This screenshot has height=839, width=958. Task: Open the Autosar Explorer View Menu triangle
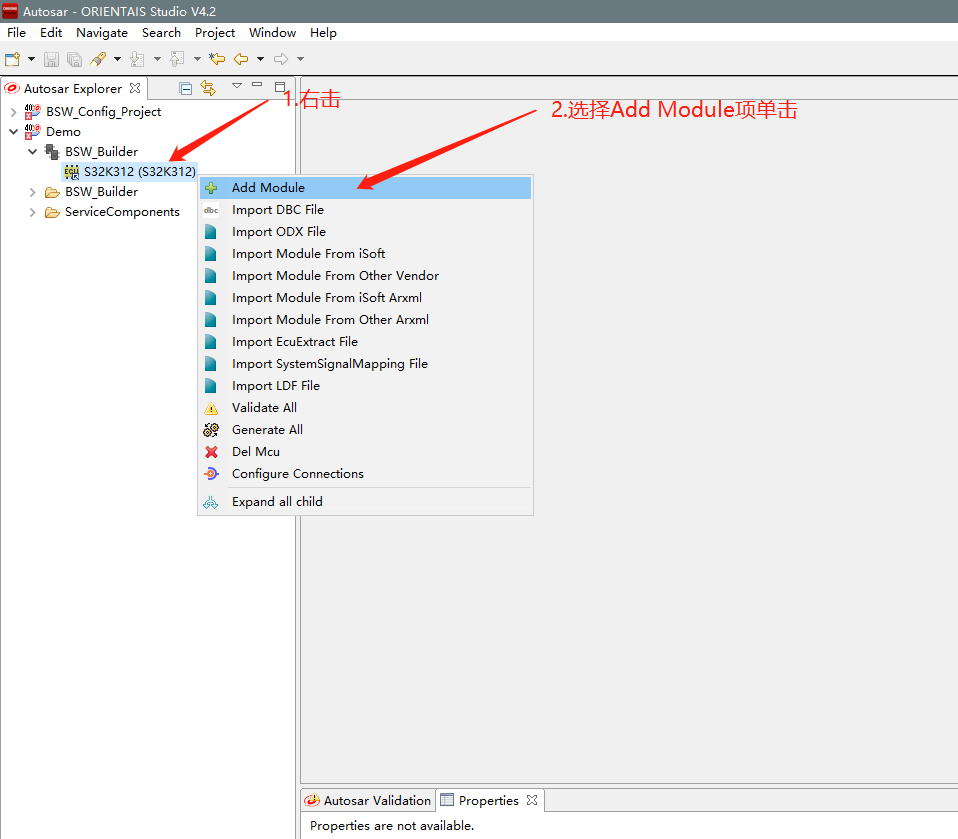[237, 86]
